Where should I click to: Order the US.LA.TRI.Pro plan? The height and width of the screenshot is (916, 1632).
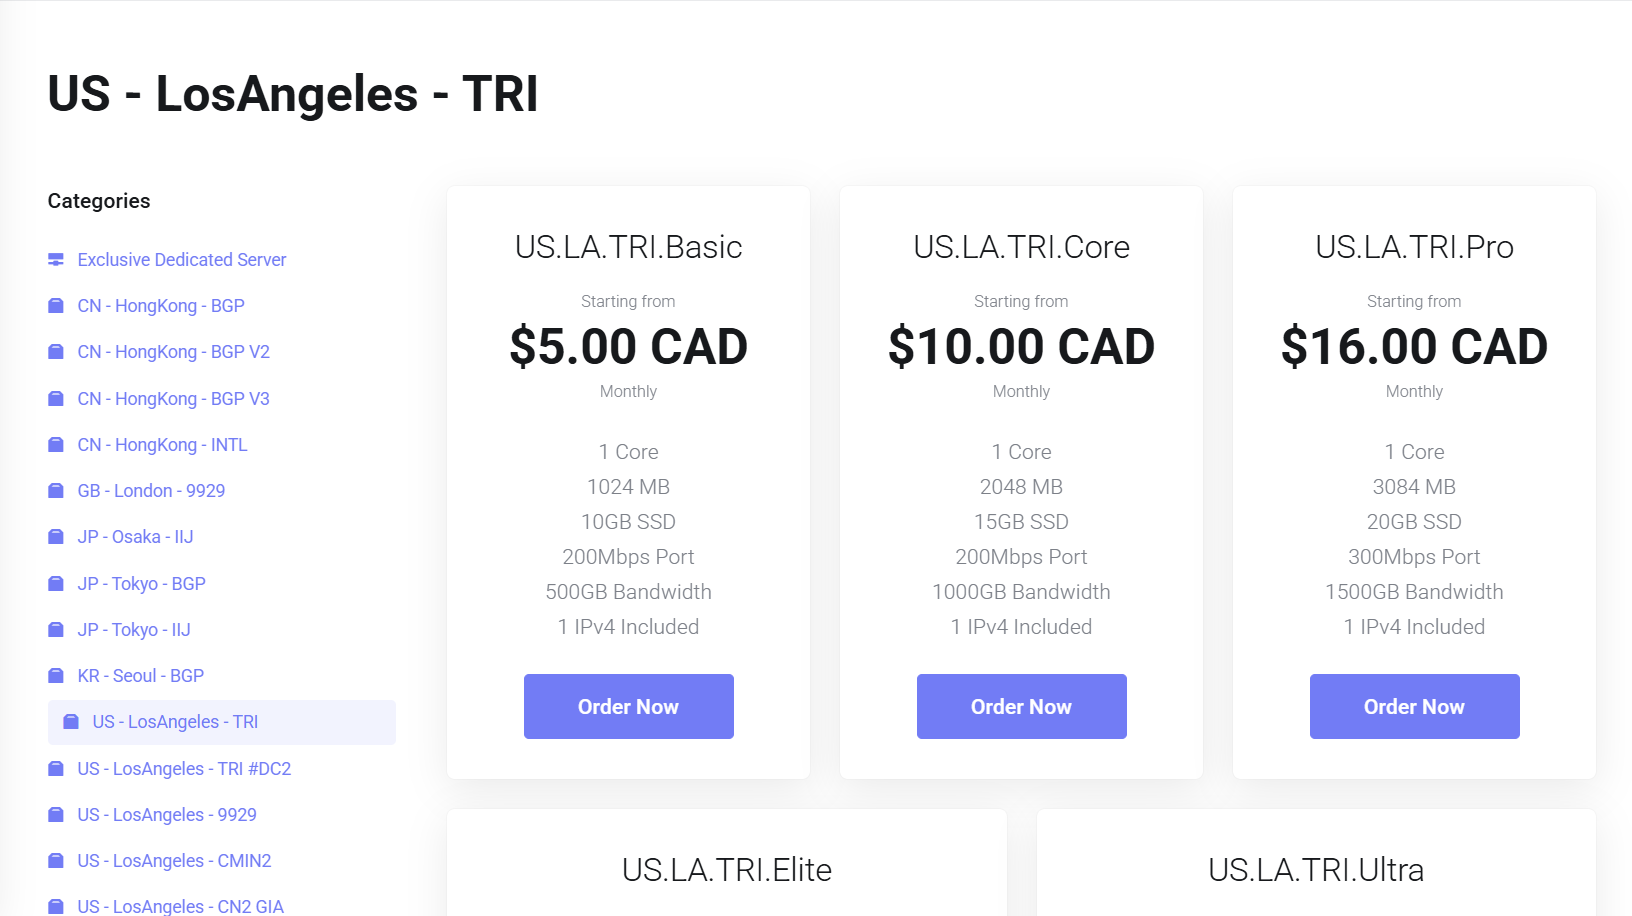[x=1414, y=706]
